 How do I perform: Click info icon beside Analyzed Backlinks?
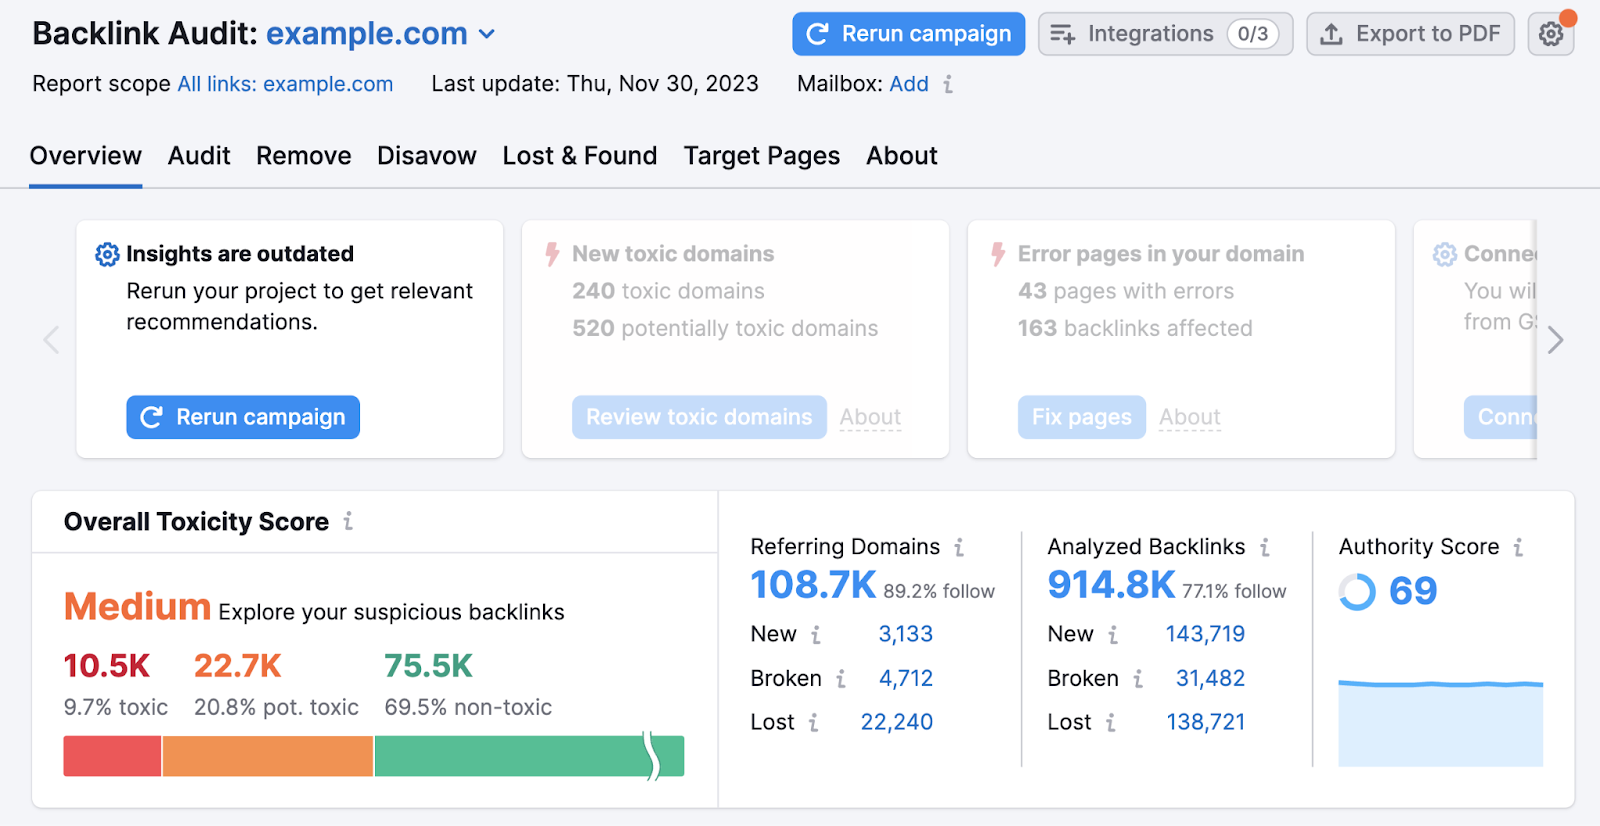[x=1265, y=547]
